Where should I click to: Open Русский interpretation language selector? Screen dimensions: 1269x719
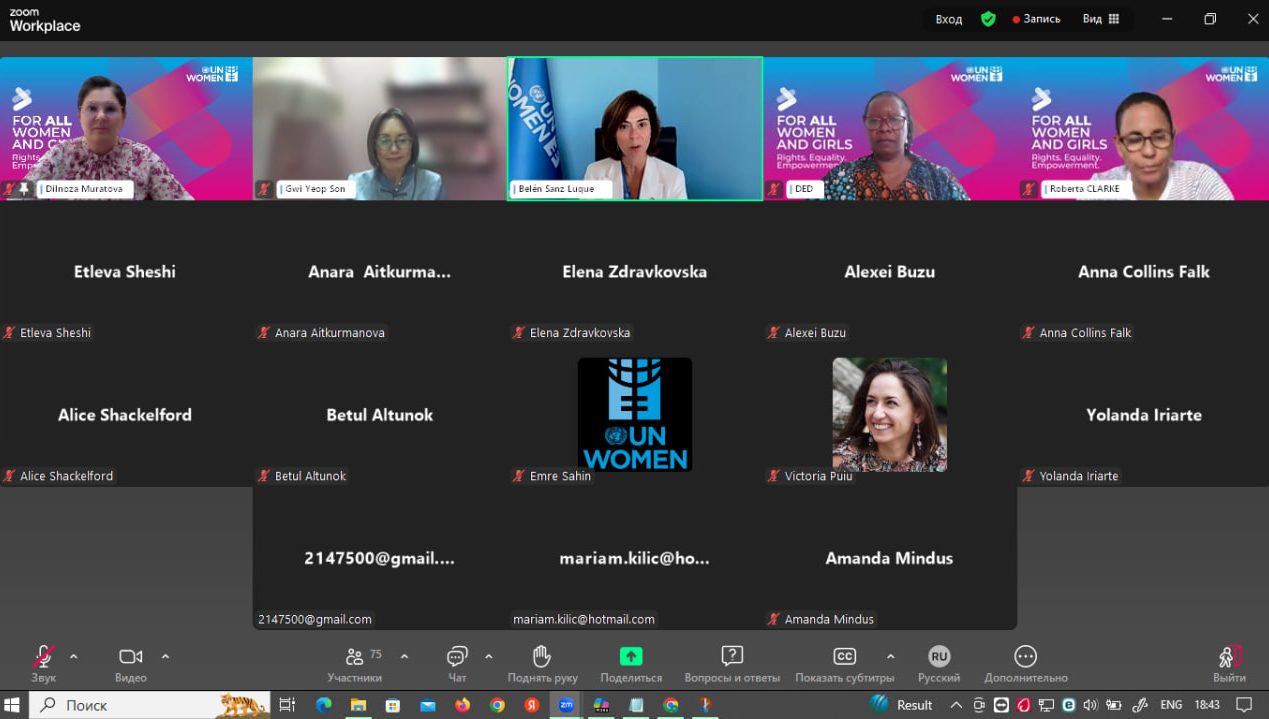(939, 664)
